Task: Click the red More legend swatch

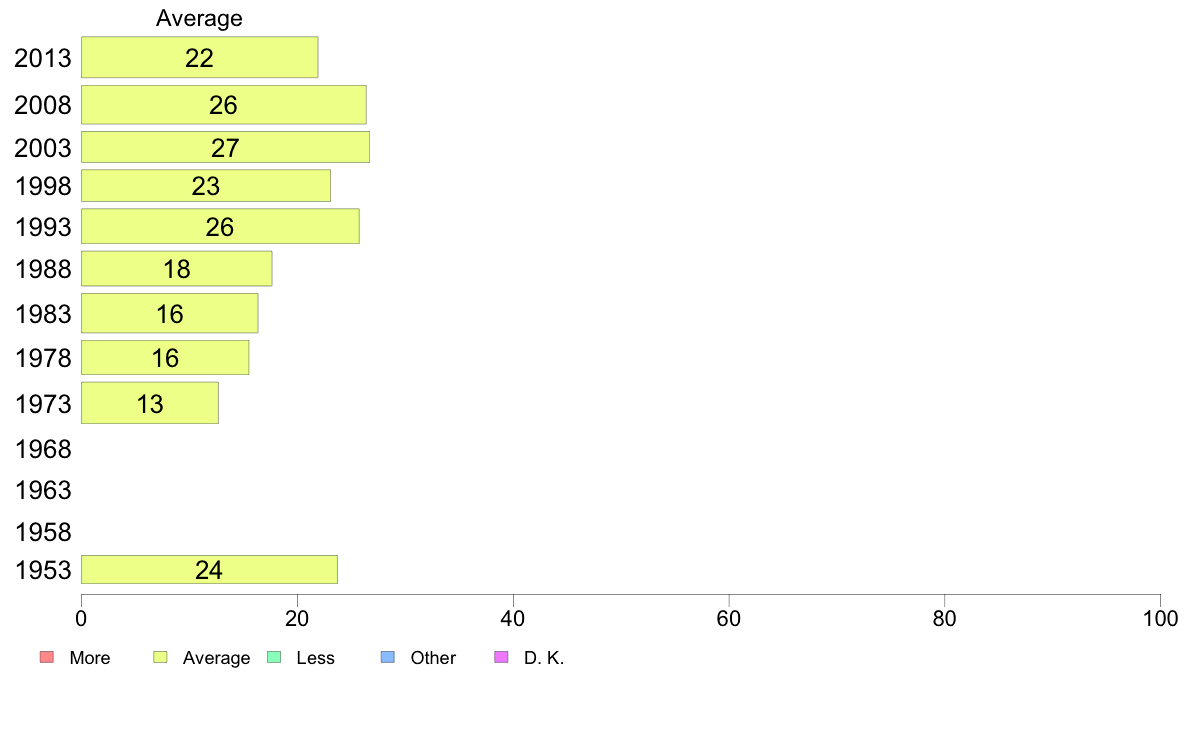Action: pyautogui.click(x=47, y=657)
